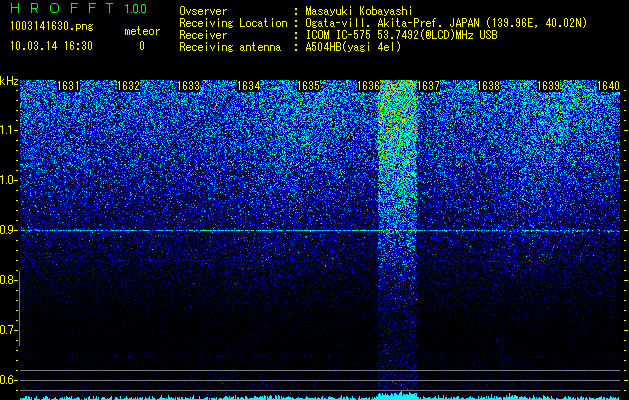Click the cyan signal-level strip at the bottom
Viewport: 629px width, 400px height.
click(320, 397)
